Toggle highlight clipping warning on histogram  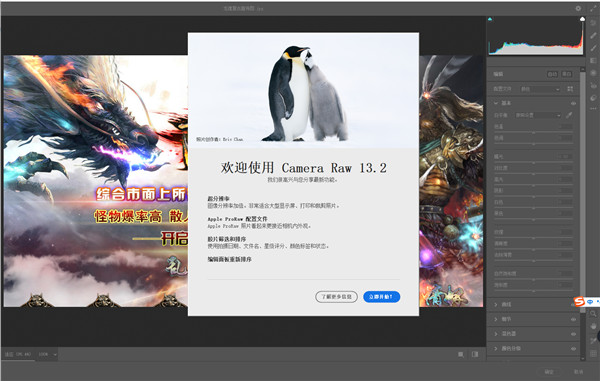tap(582, 19)
